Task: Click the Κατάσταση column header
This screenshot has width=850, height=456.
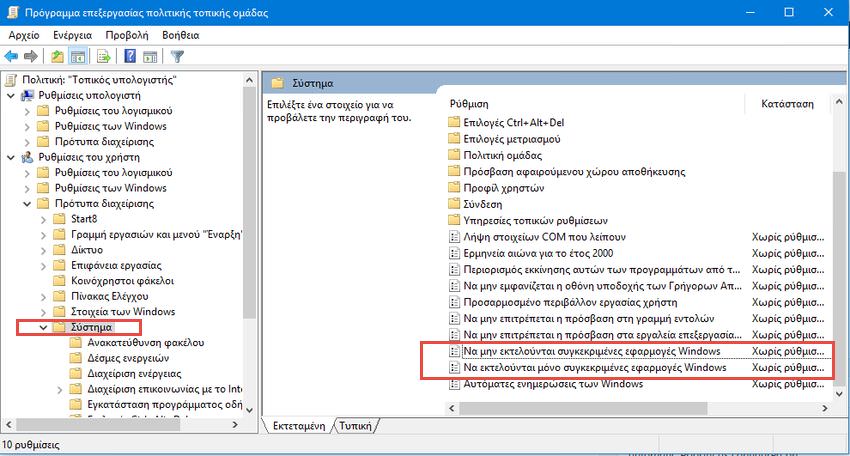Action: point(787,103)
